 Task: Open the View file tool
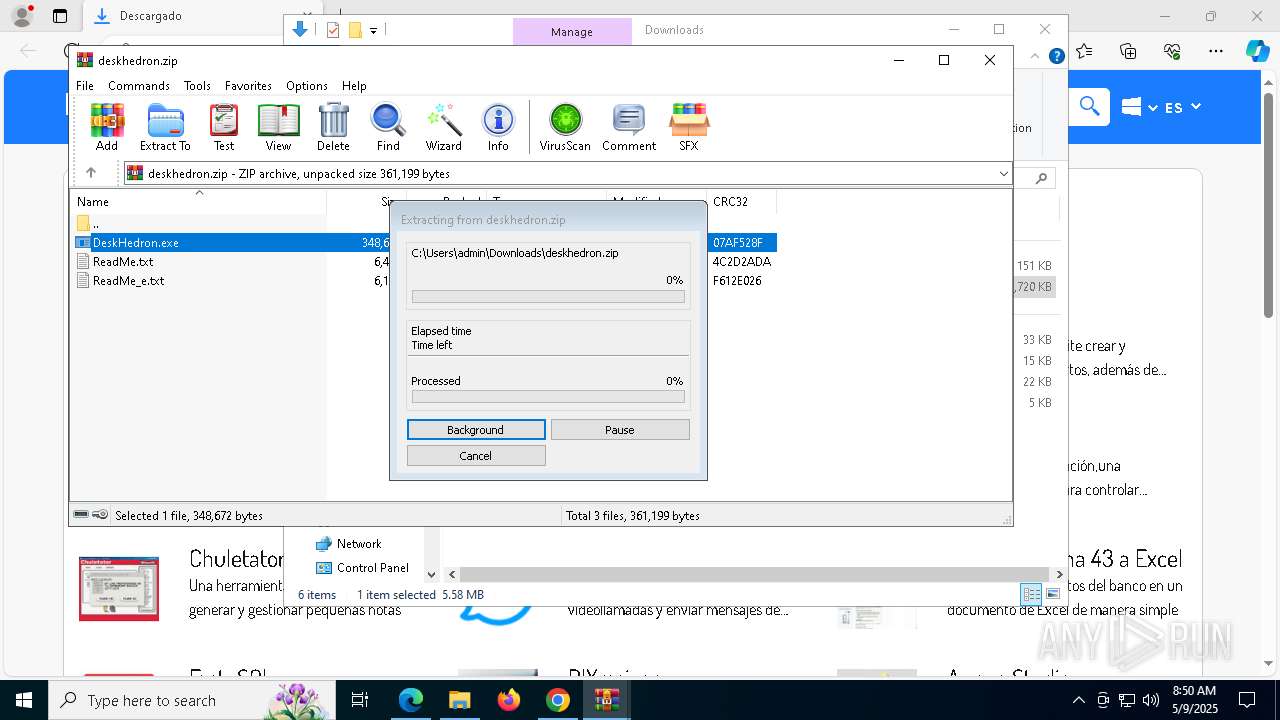[278, 127]
